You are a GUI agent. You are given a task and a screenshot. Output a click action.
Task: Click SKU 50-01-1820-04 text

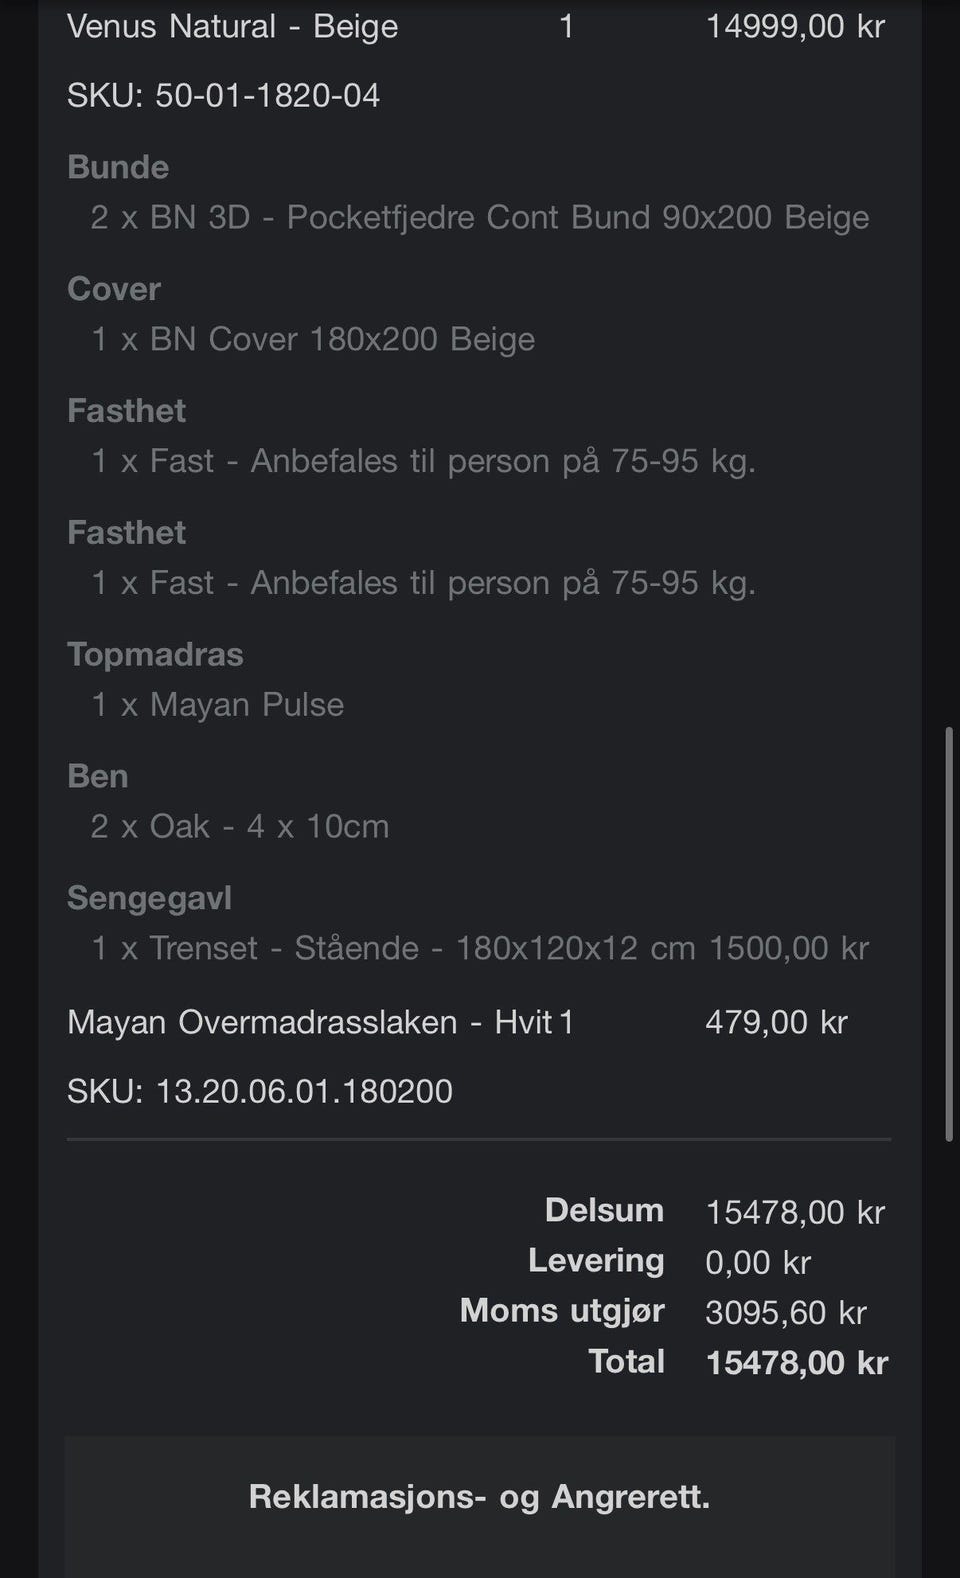point(223,95)
